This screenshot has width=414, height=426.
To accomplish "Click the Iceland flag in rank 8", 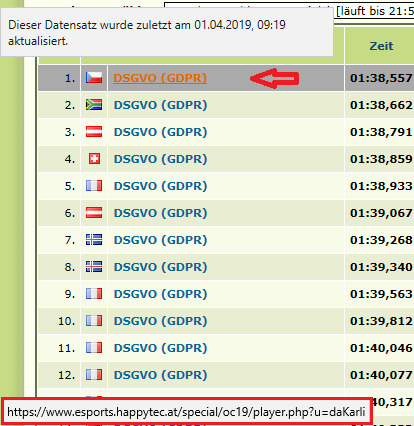I will click(x=94, y=267).
